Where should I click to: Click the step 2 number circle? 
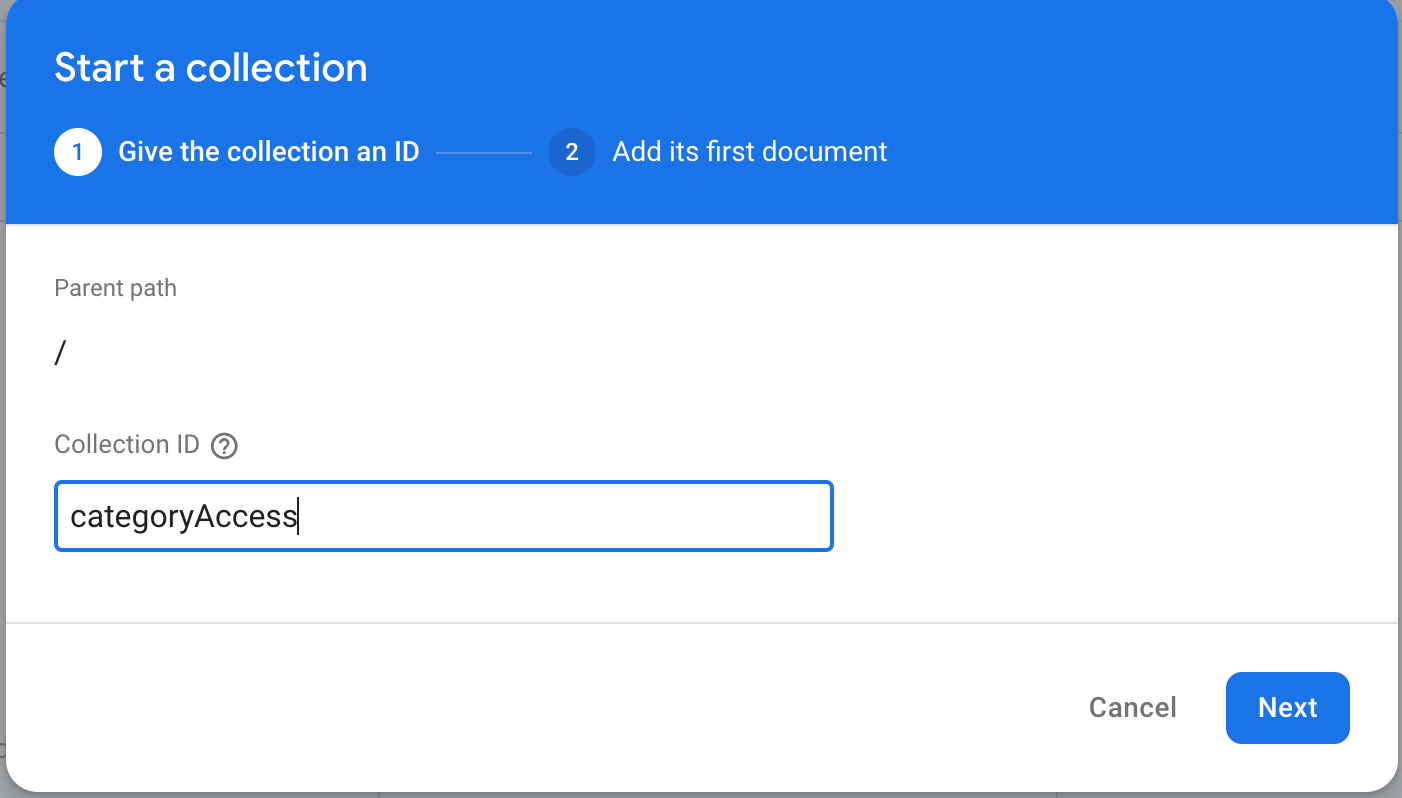[x=572, y=152]
